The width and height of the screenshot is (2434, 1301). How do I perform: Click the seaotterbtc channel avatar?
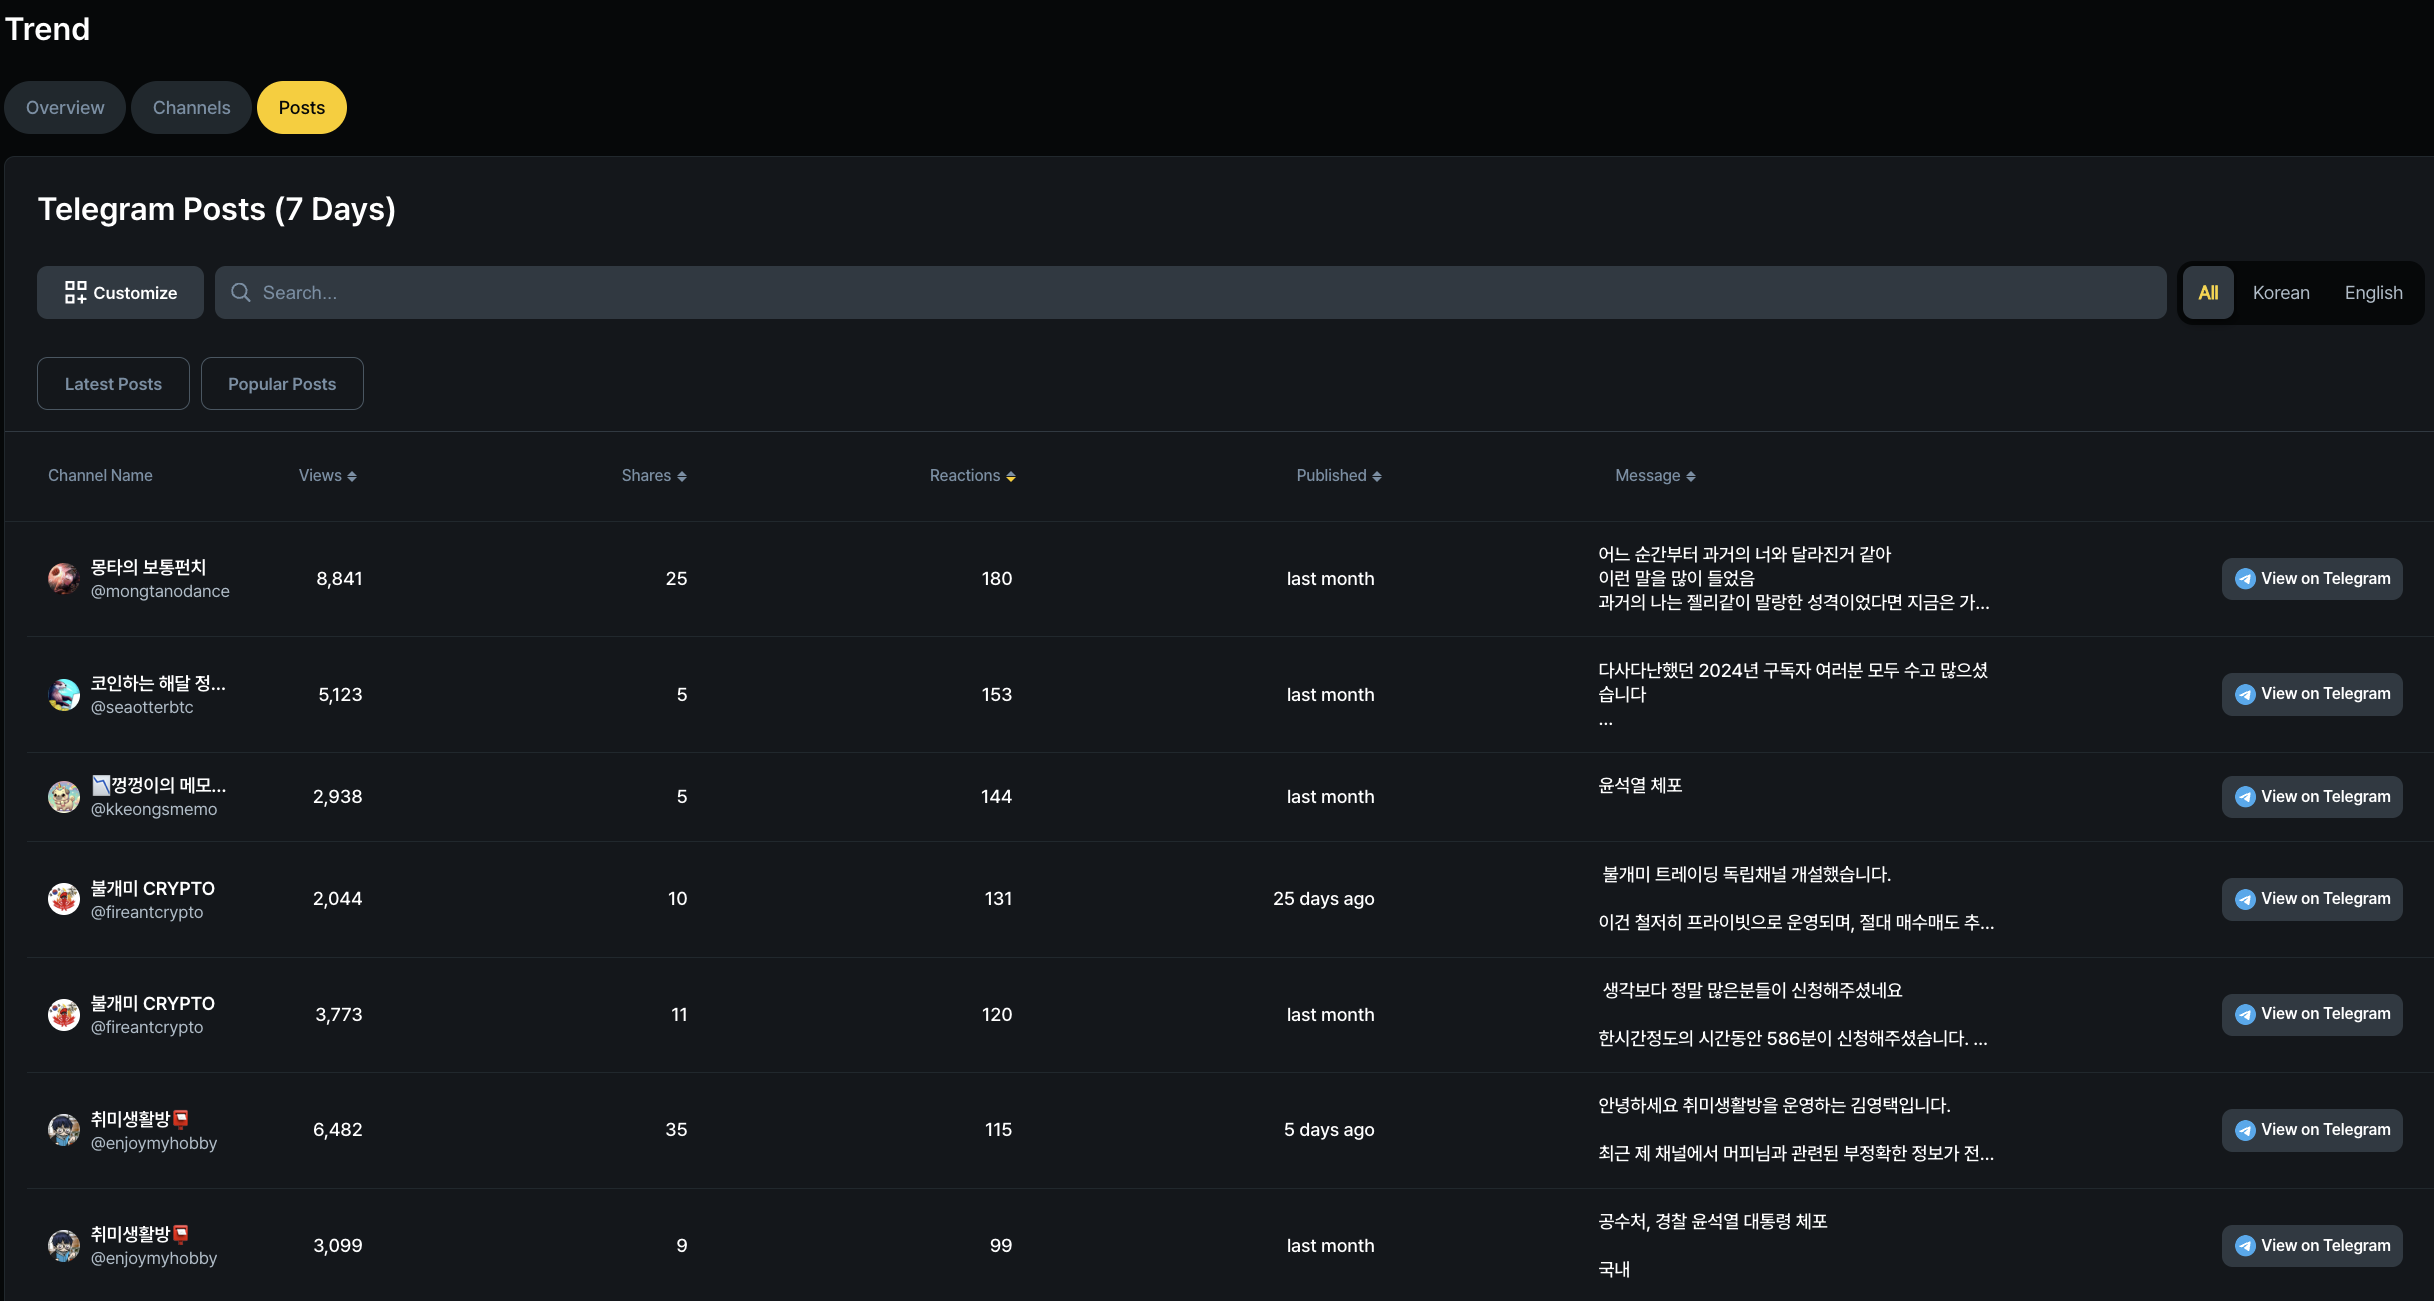coord(63,695)
